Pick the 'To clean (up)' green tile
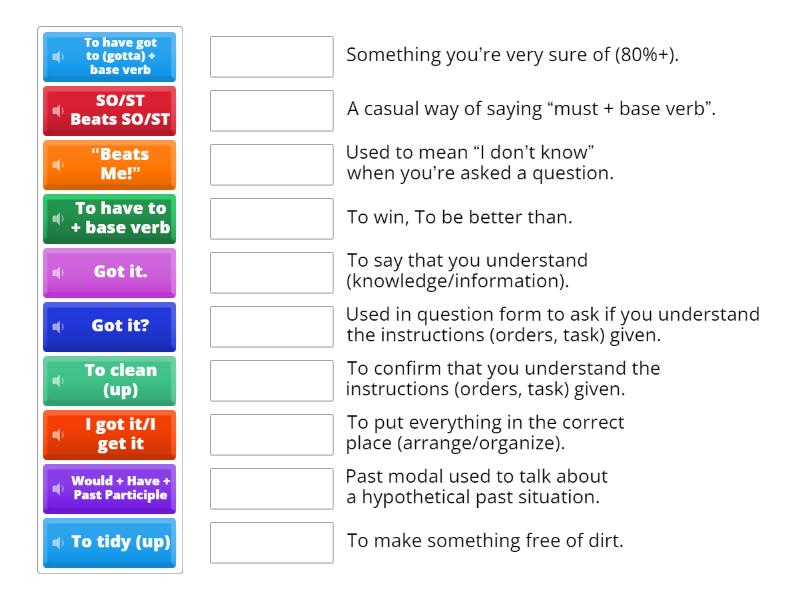The width and height of the screenshot is (800, 600). (x=110, y=381)
